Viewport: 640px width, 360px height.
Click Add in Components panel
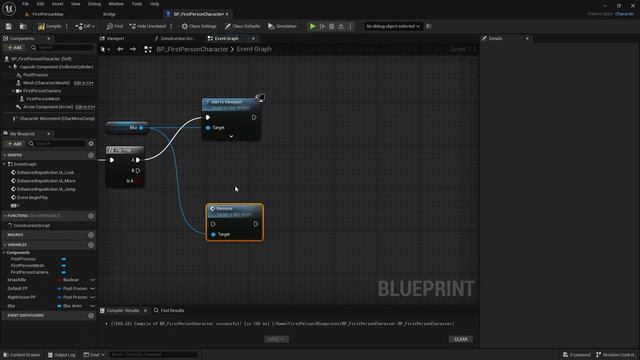(x=15, y=48)
